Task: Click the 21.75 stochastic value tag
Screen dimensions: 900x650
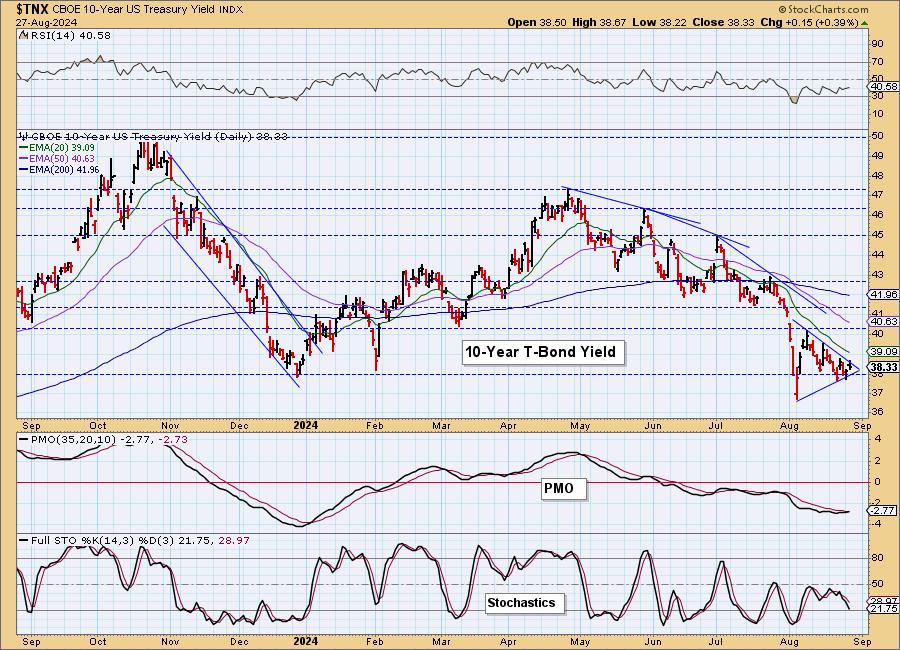Action: tap(884, 608)
